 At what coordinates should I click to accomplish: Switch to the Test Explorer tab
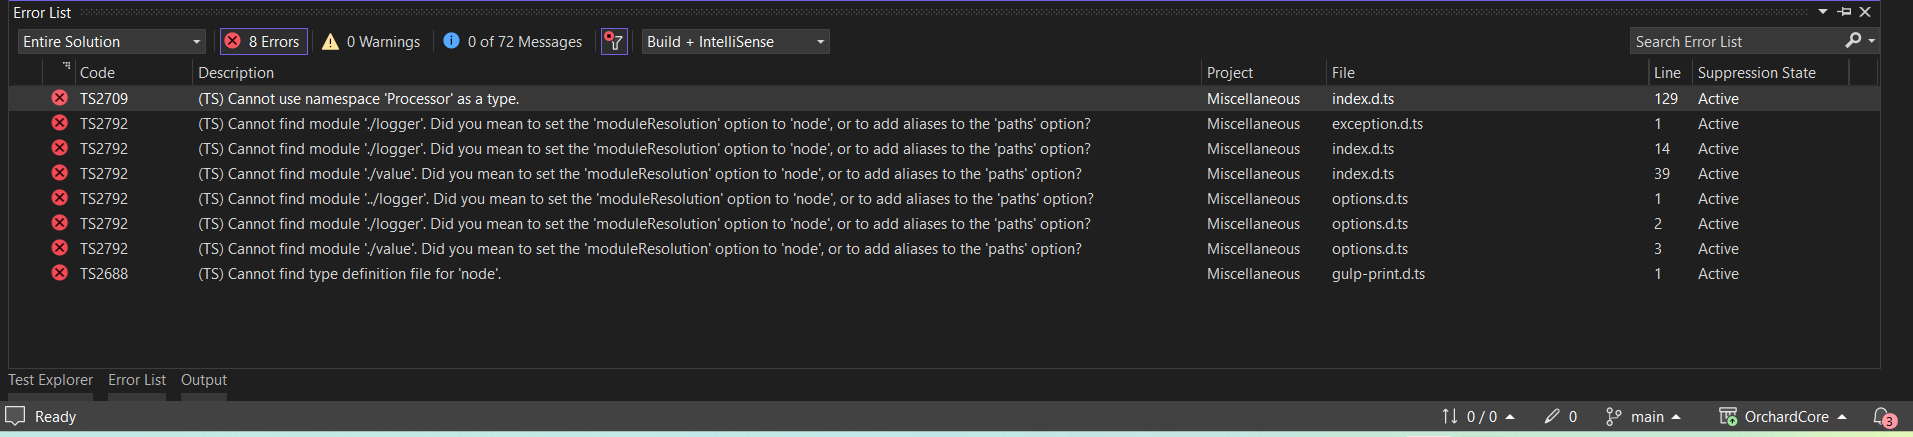click(x=50, y=380)
